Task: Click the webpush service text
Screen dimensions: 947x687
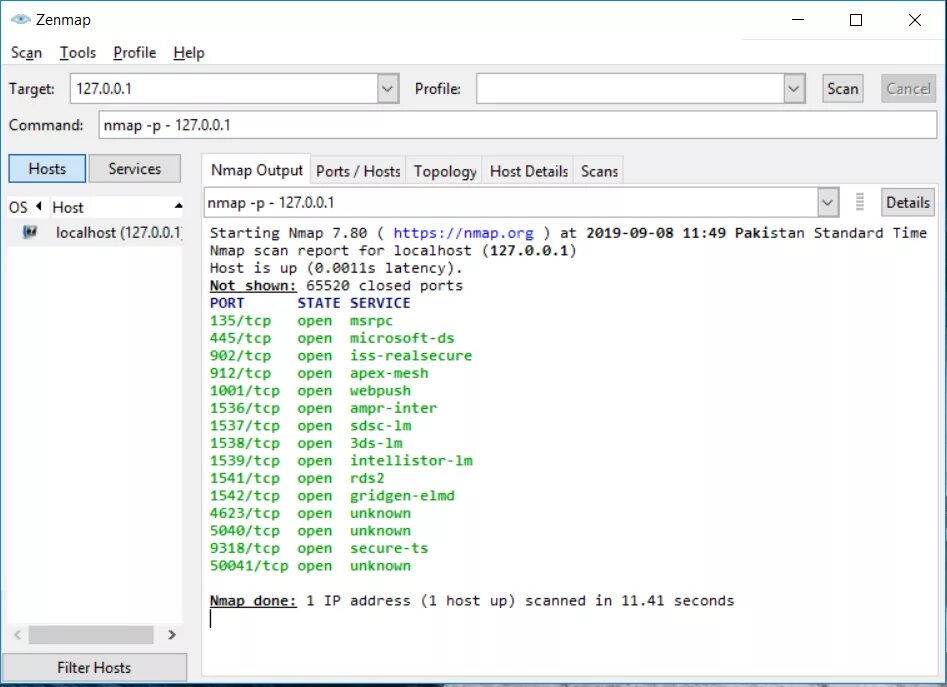Action: pyautogui.click(x=380, y=391)
